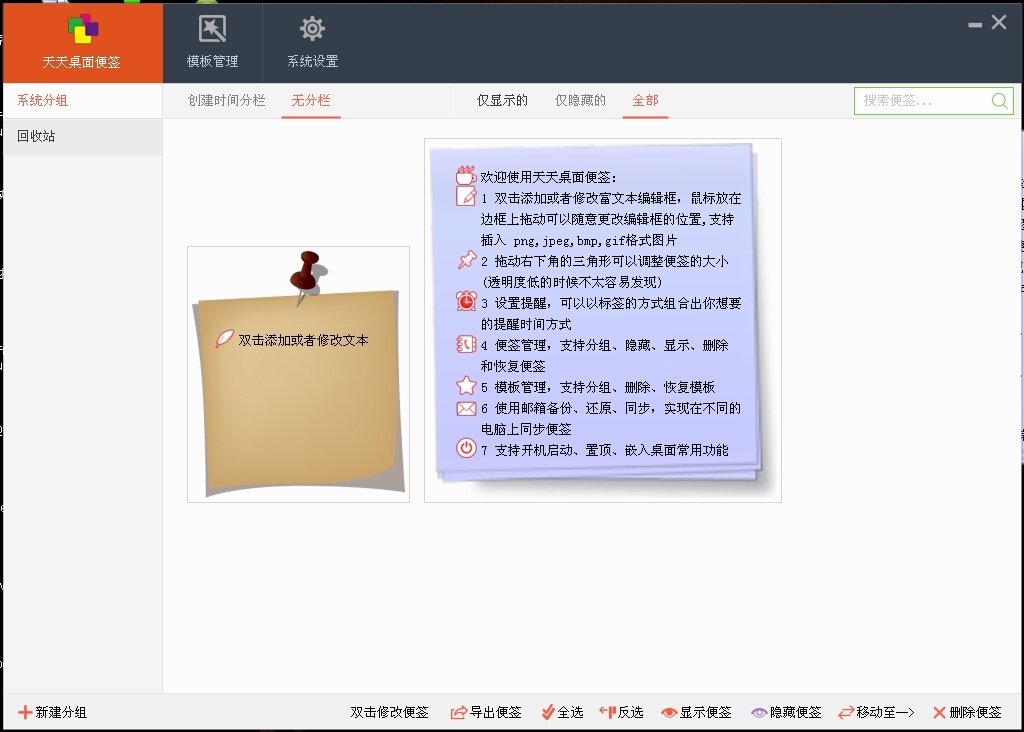Export notes with 导出便签
1024x732 pixels.
click(486, 712)
